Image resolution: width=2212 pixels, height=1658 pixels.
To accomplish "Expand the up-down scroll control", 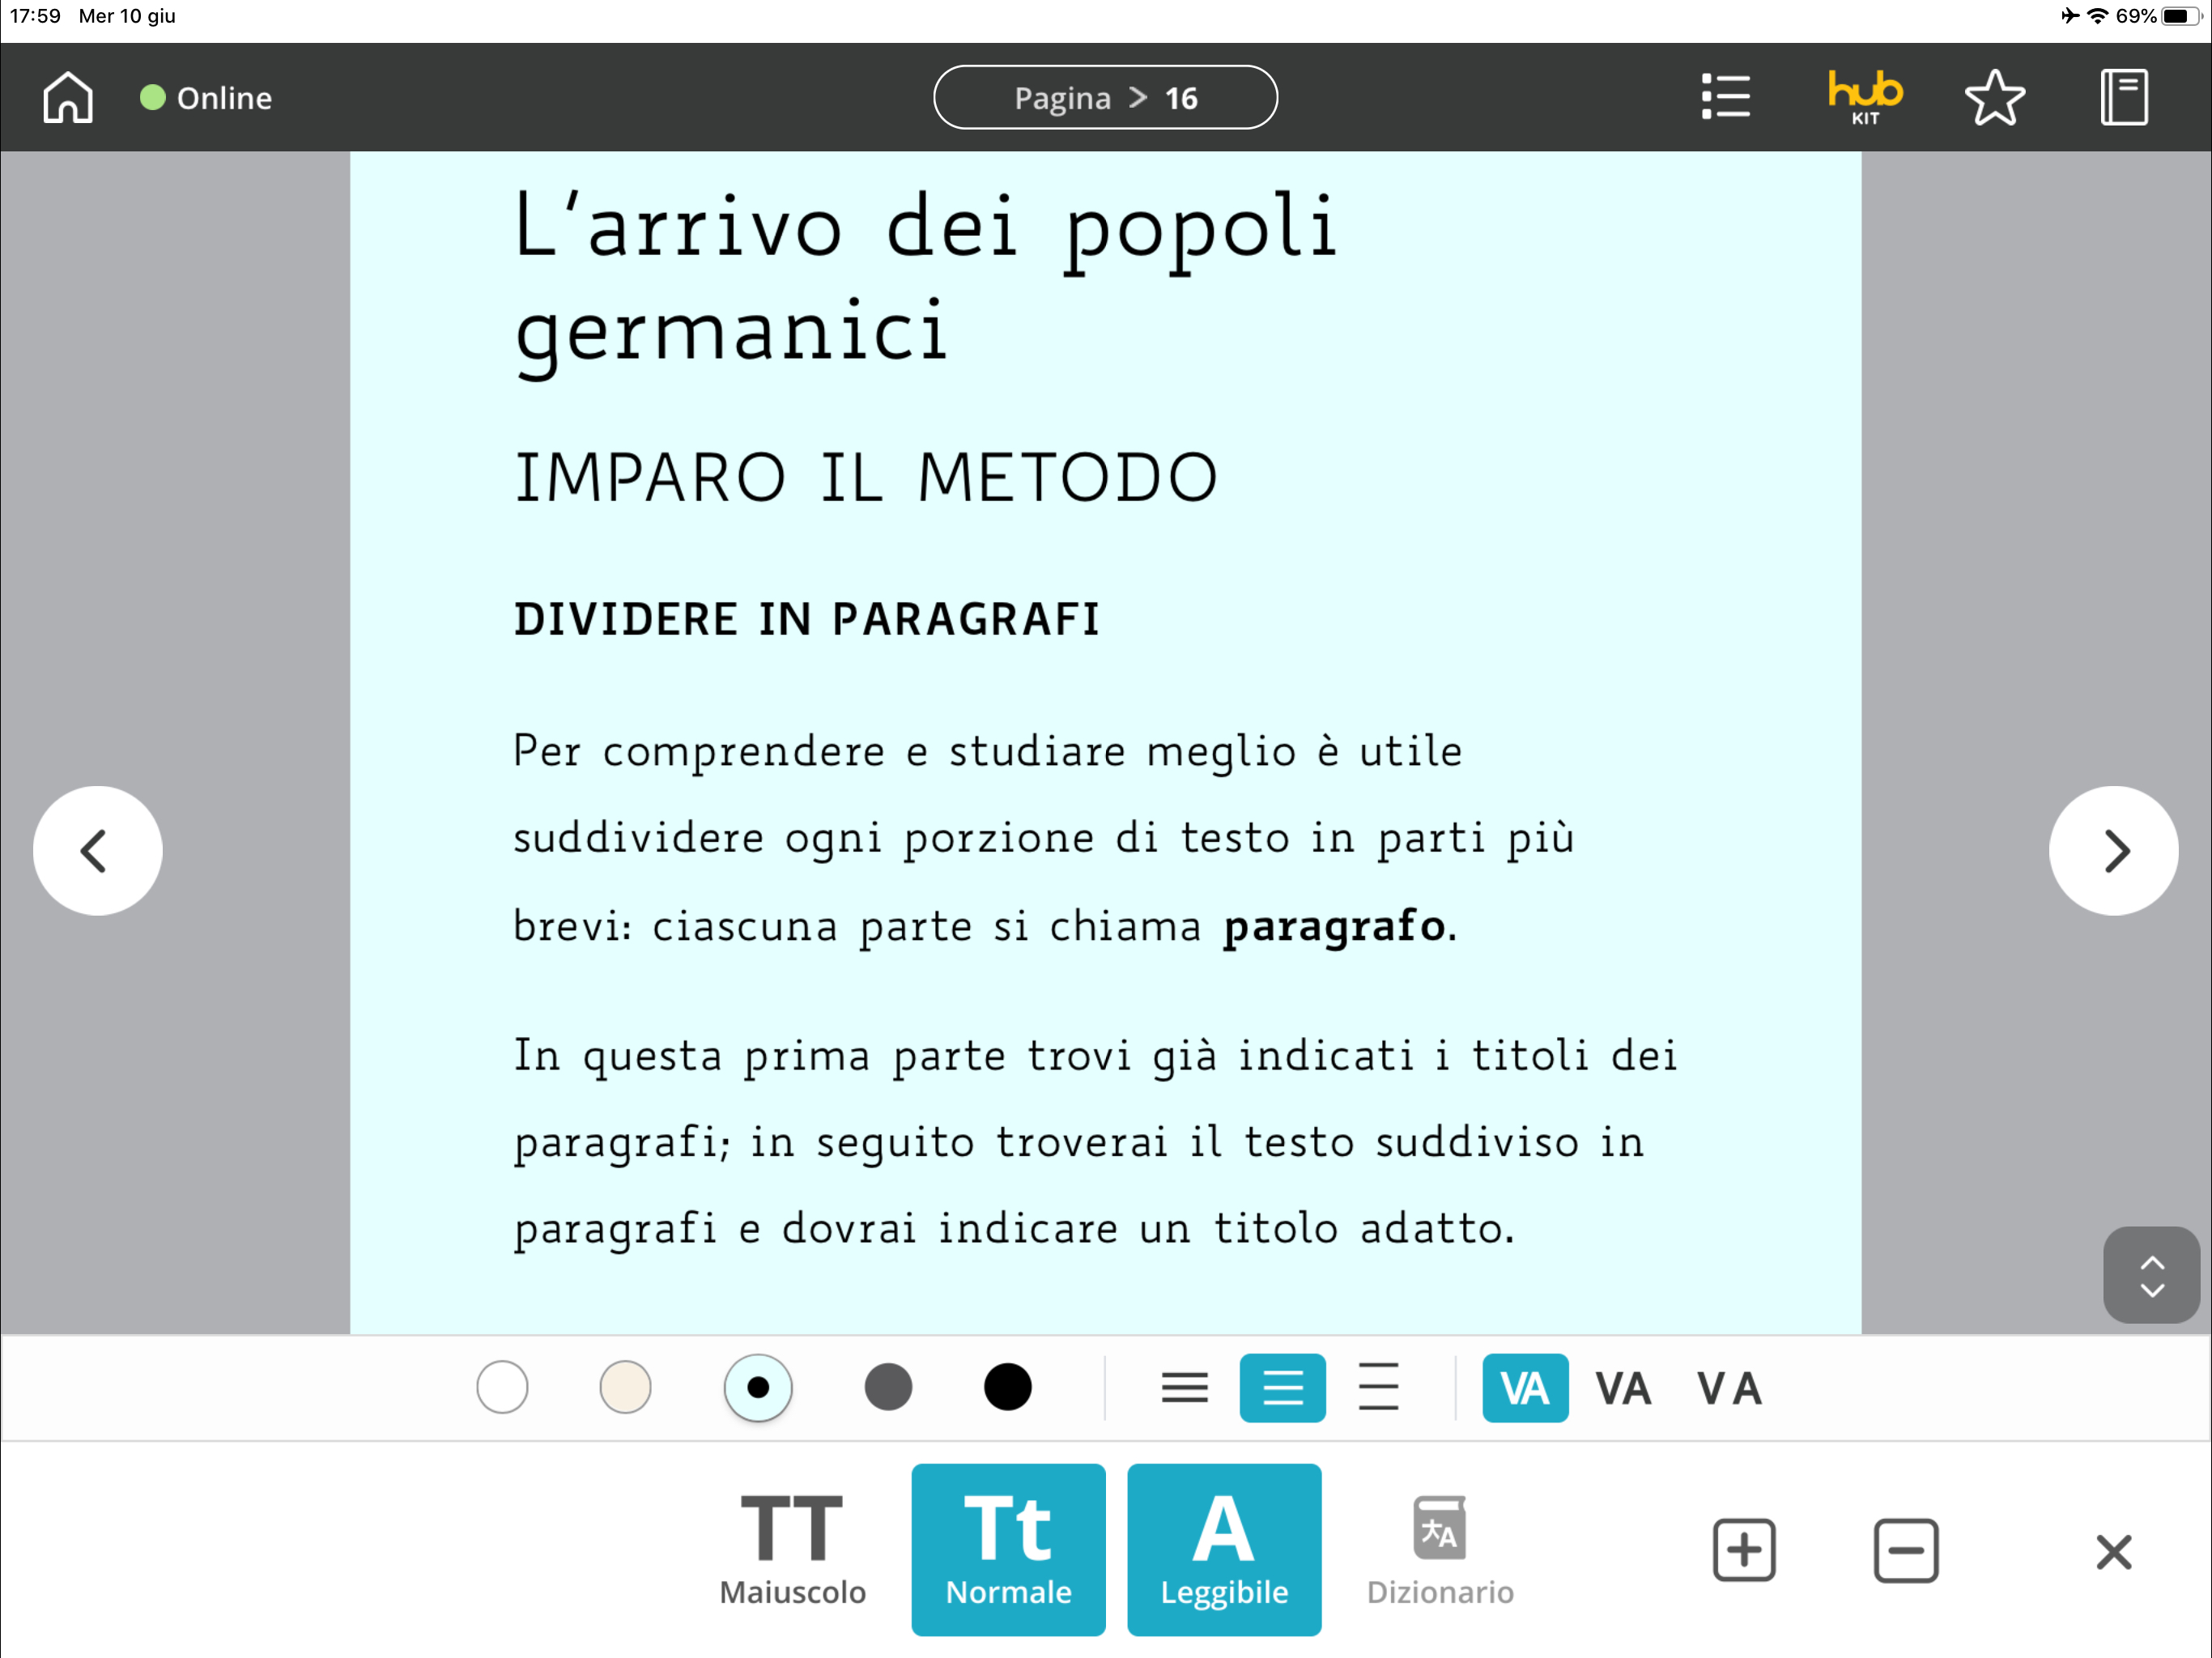I will coord(2151,1276).
